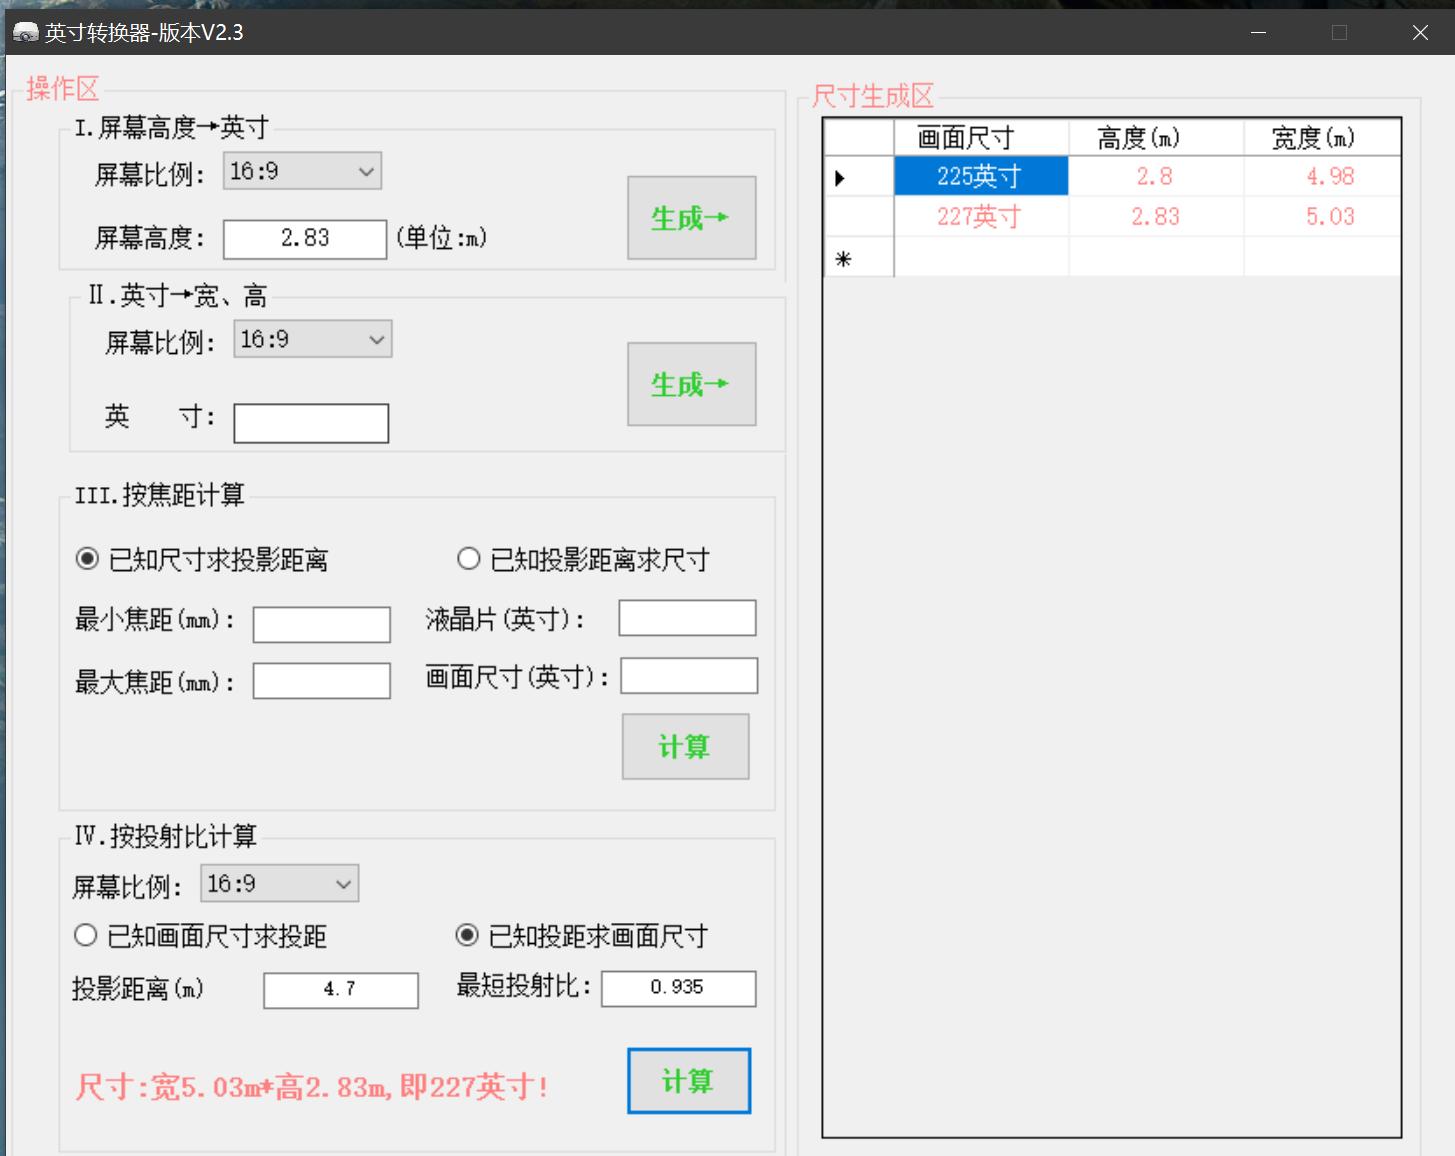This screenshot has width=1455, height=1156.
Task: Click the 2.8 height cell
Action: pyautogui.click(x=1156, y=176)
